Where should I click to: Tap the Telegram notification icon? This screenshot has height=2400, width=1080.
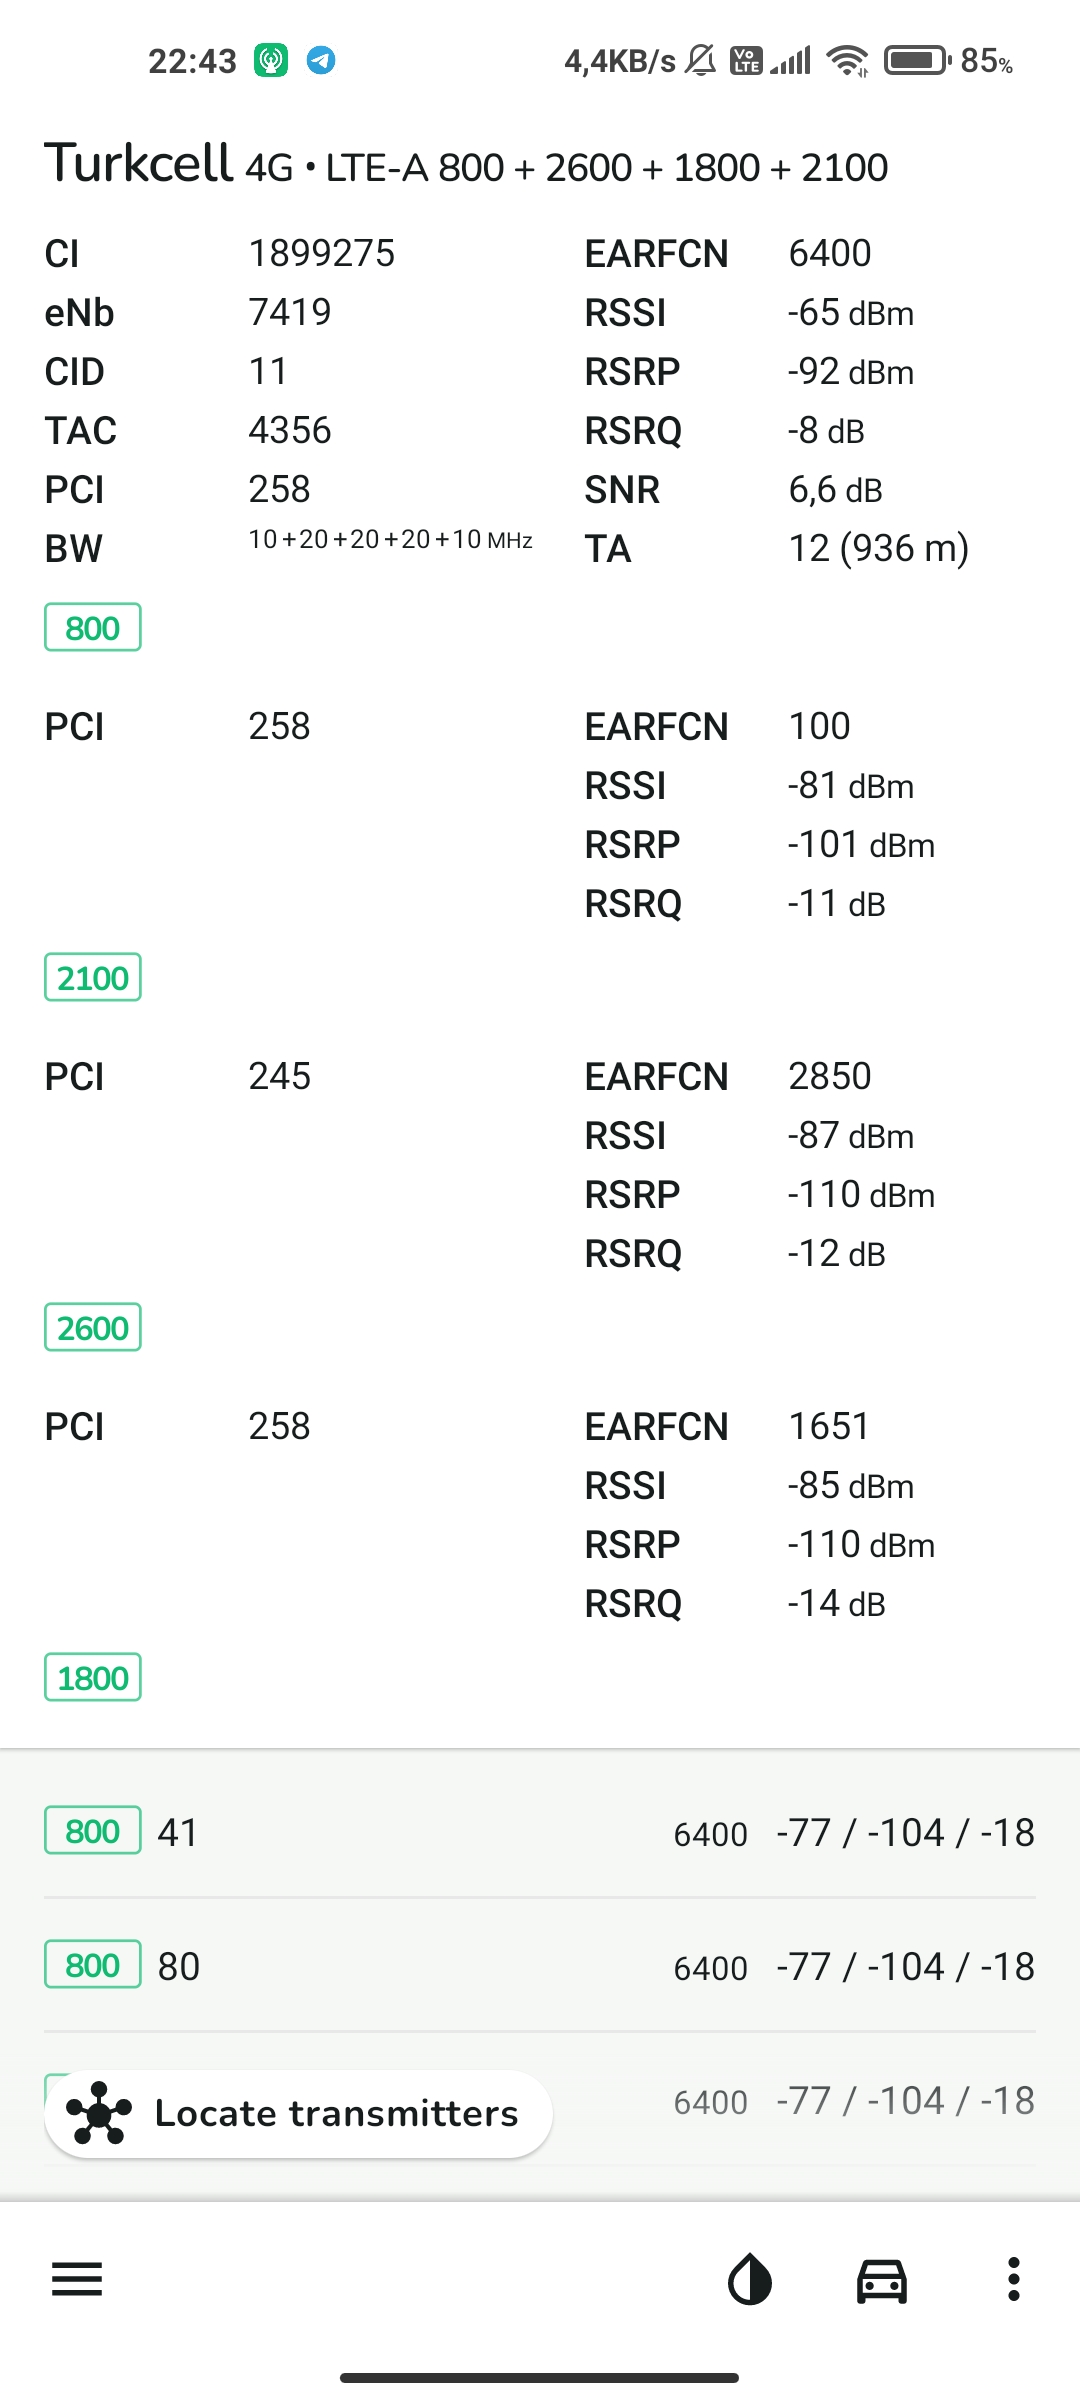pos(321,61)
